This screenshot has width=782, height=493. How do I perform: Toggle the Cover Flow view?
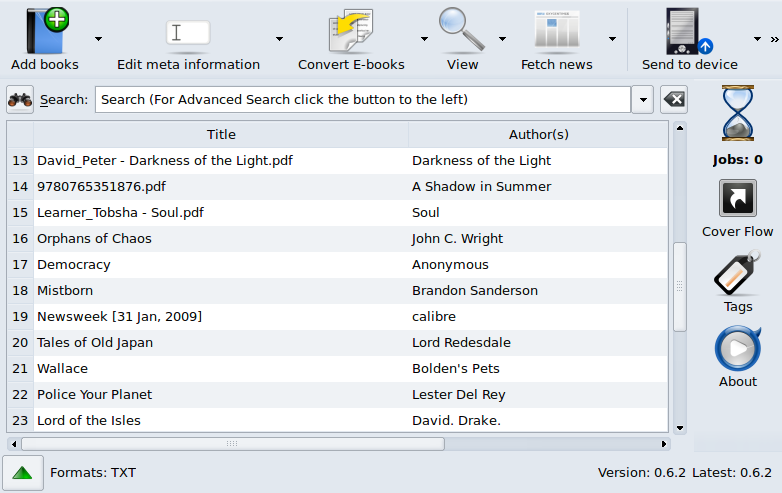click(x=738, y=198)
